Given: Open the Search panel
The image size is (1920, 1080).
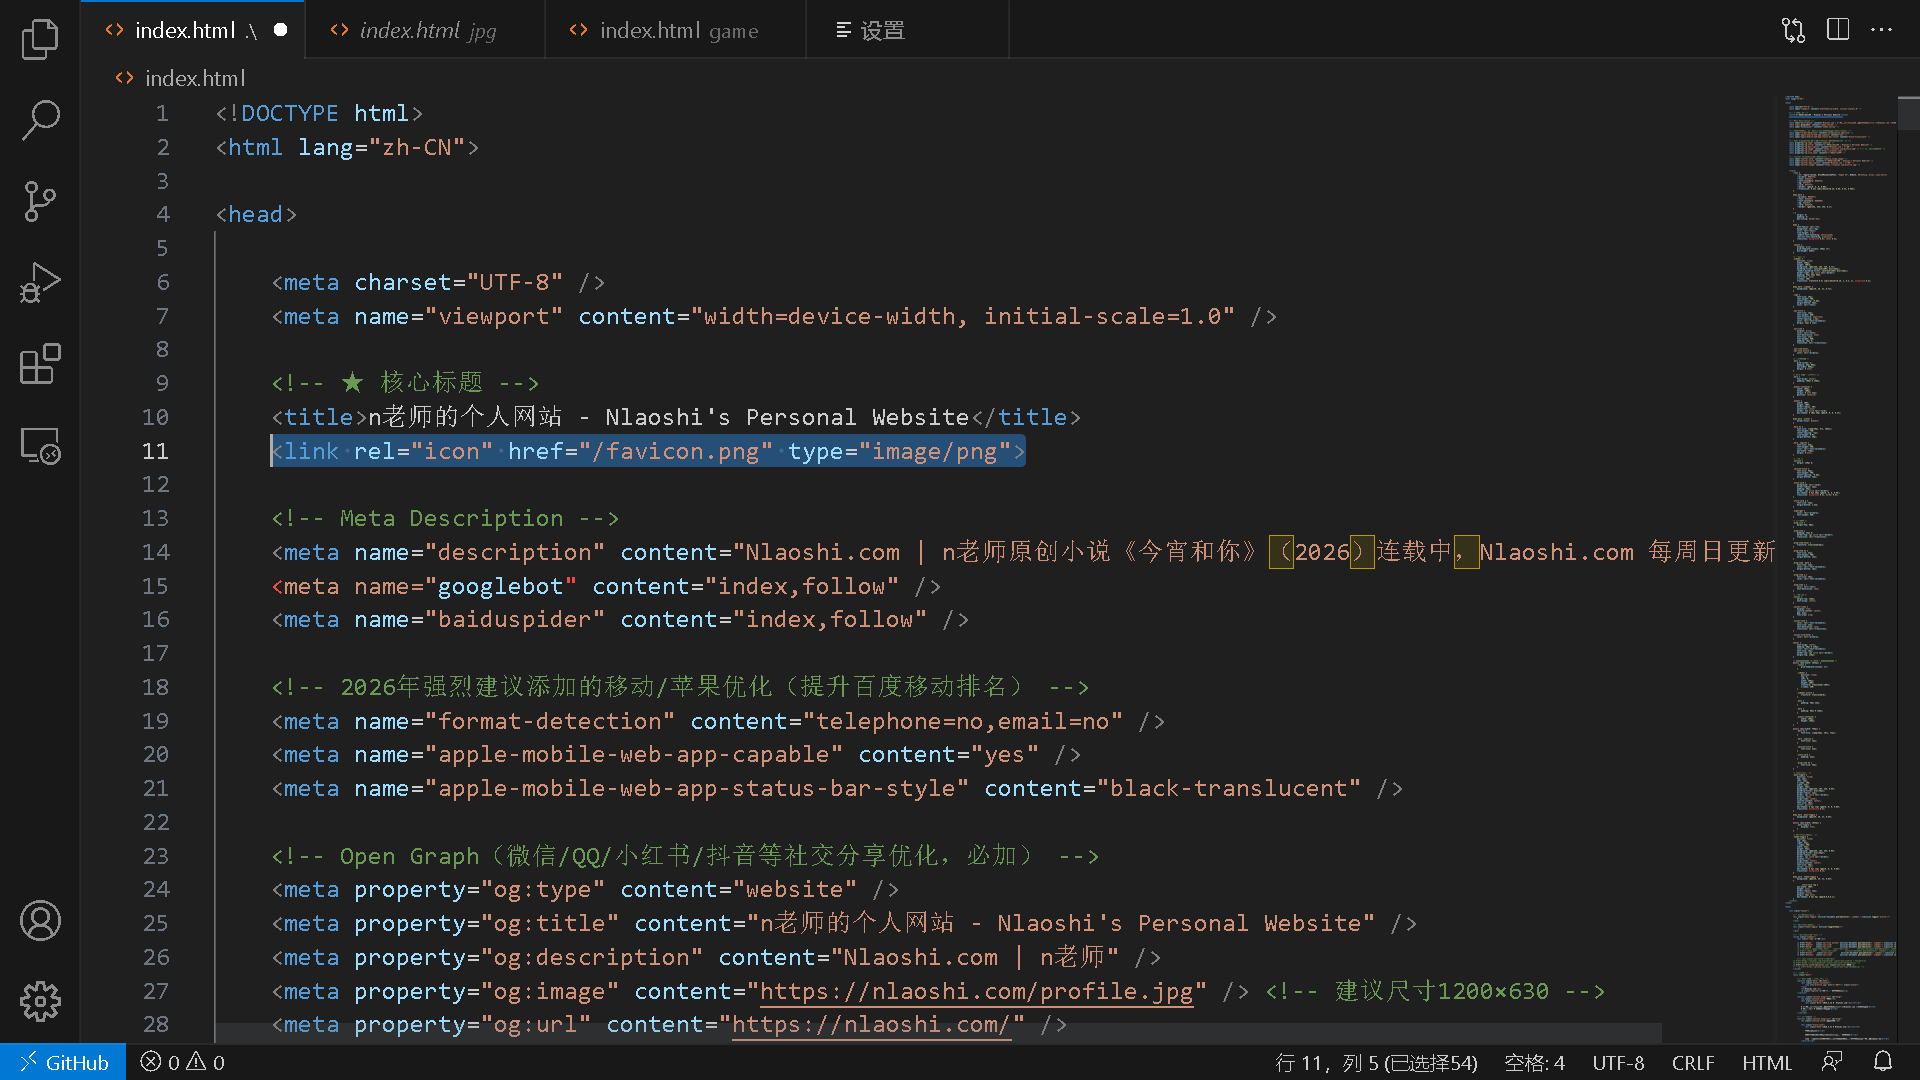Looking at the screenshot, I should pos(40,120).
